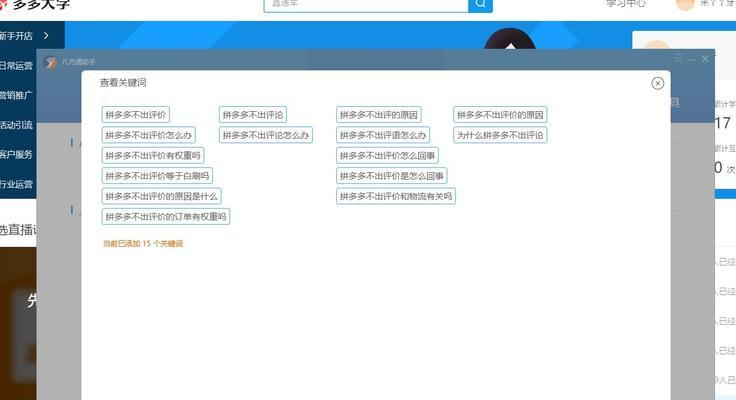Open the 八方通助手 window menu icon

point(678,59)
